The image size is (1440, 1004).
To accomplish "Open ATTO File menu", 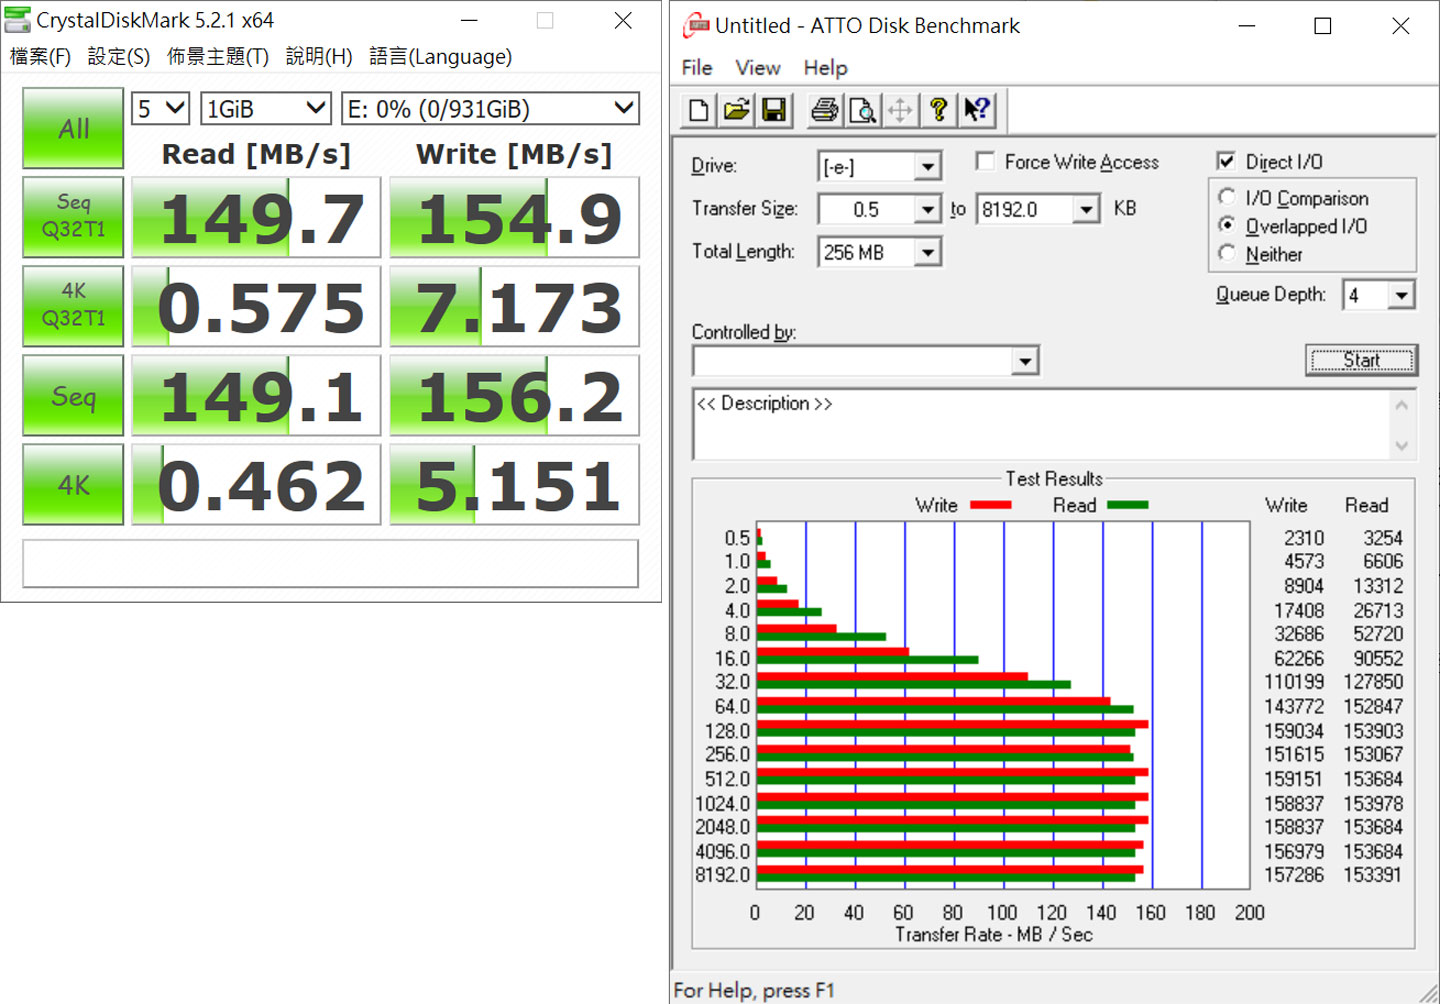I will (697, 68).
